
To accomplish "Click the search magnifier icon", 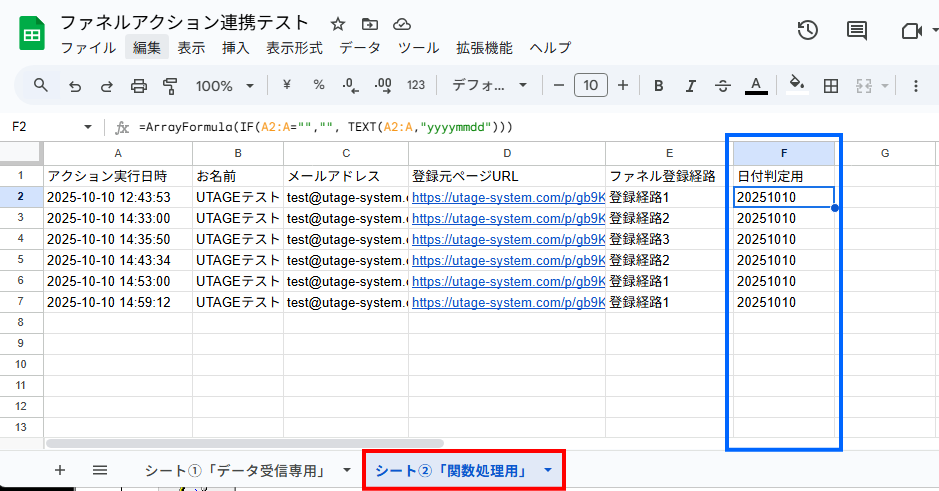I will pos(41,86).
